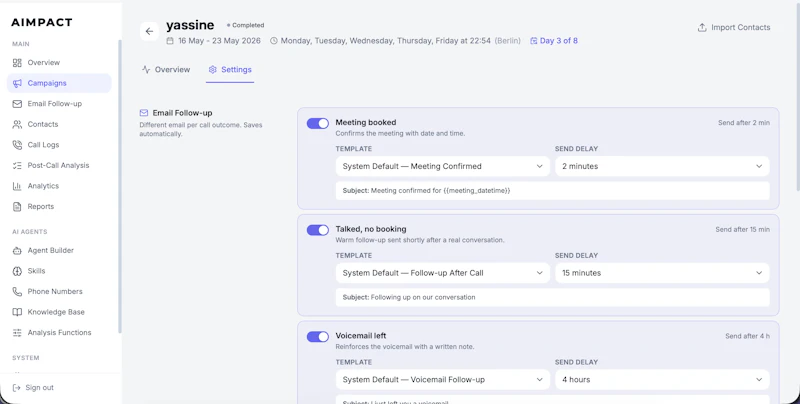Open Analysis Functions sidebar entry
The image size is (800, 404).
pos(59,333)
